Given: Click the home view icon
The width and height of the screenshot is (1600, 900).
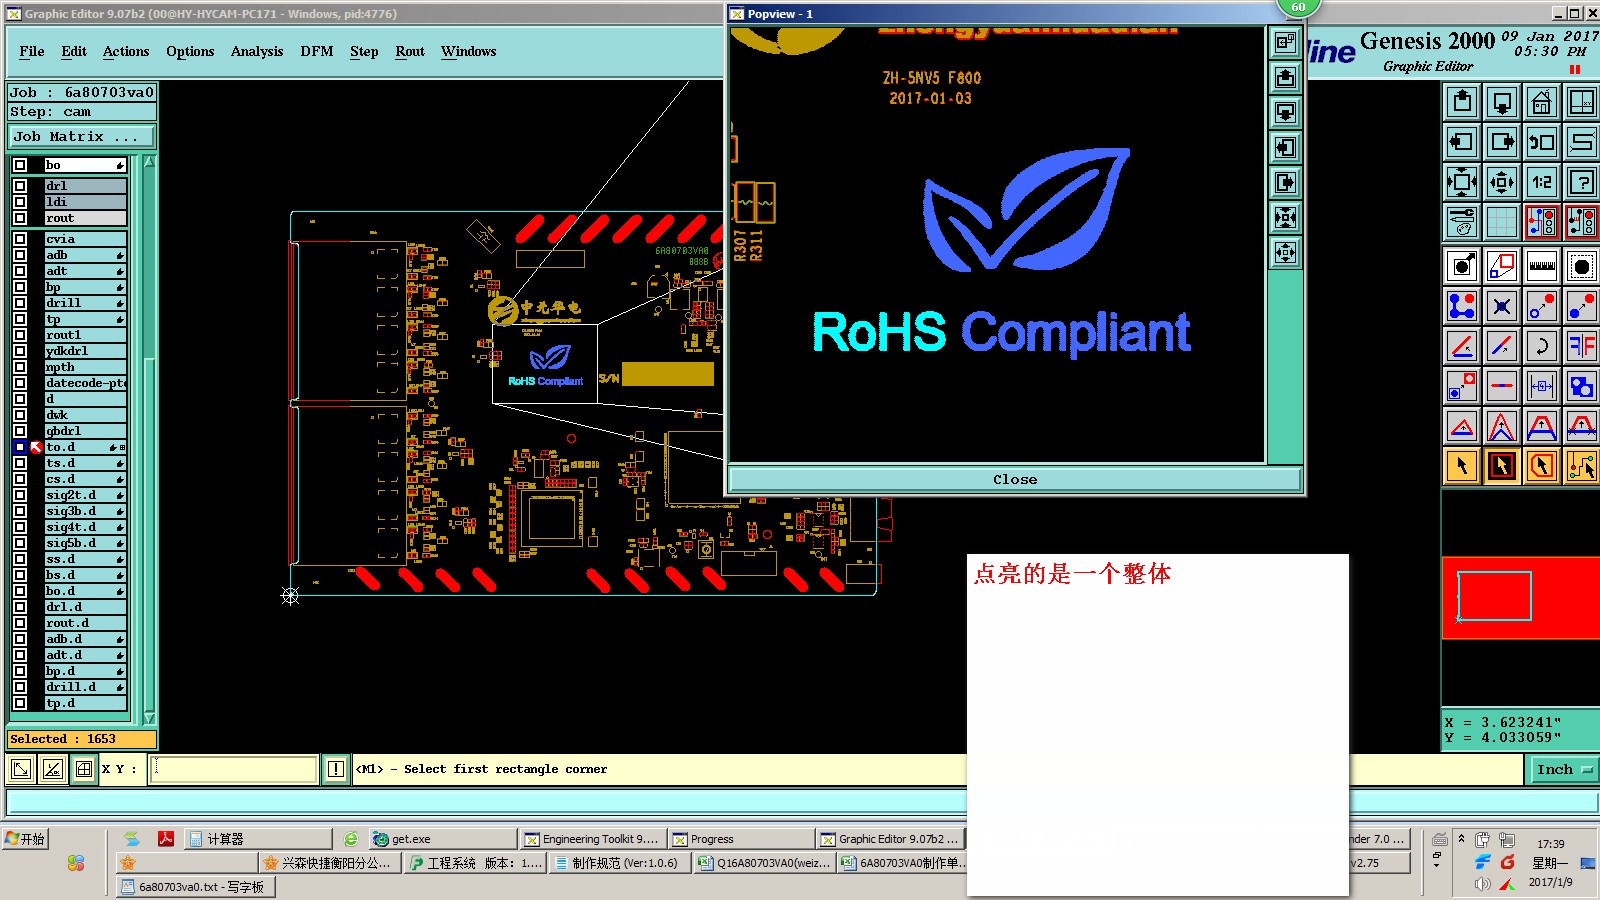Looking at the screenshot, I should tap(1542, 101).
